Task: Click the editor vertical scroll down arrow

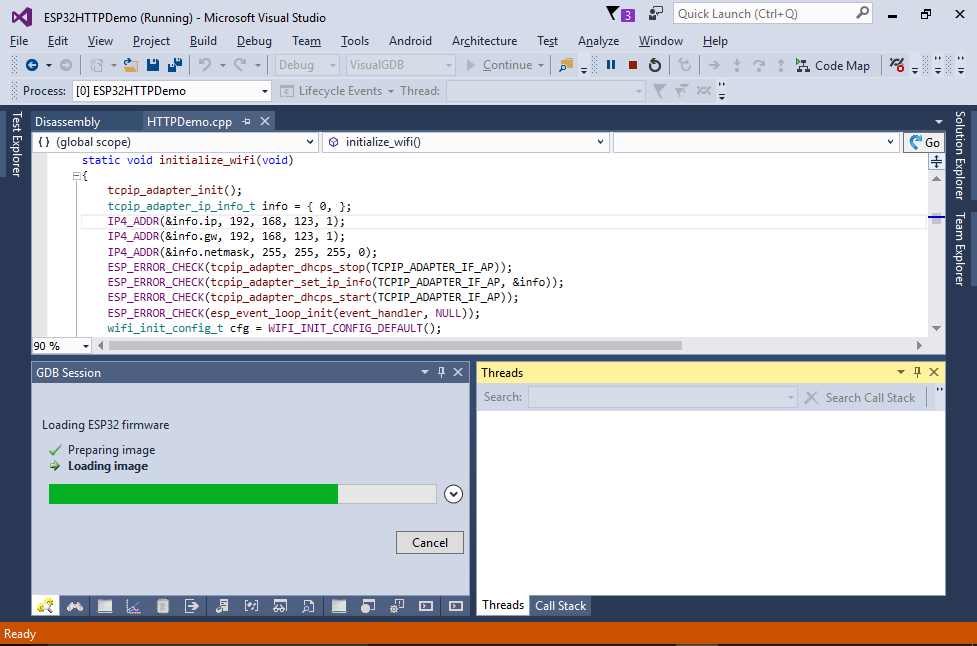Action: click(x=936, y=328)
